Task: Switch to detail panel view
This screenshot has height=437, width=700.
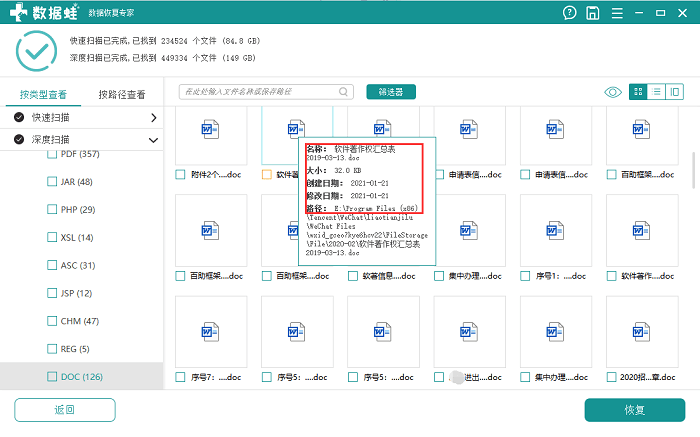Action: (674, 92)
